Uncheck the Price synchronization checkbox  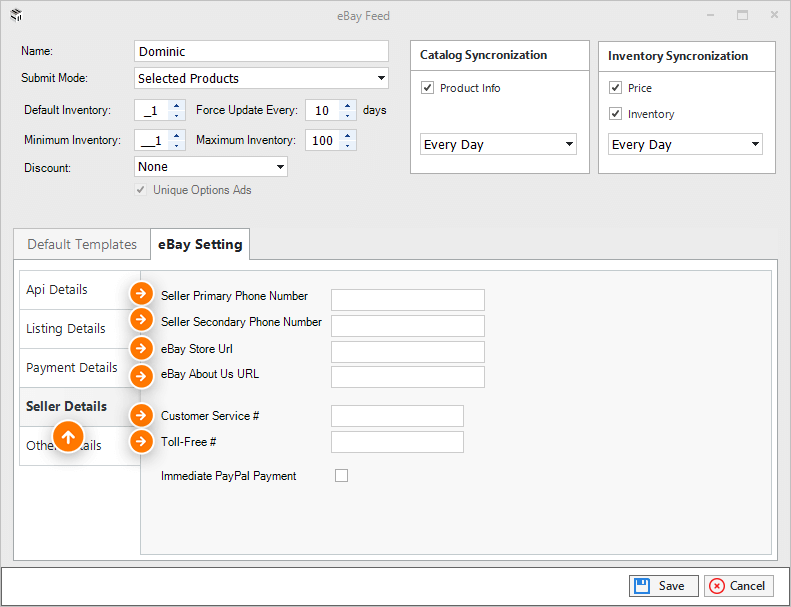[x=615, y=88]
